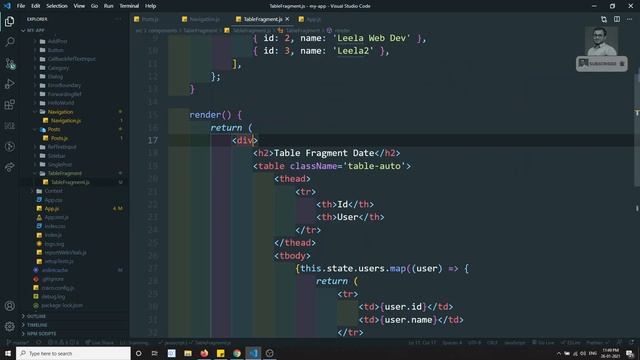Viewport: 640px width, 360px height.
Task: Open the Windows Start menu
Action: pos(8,353)
